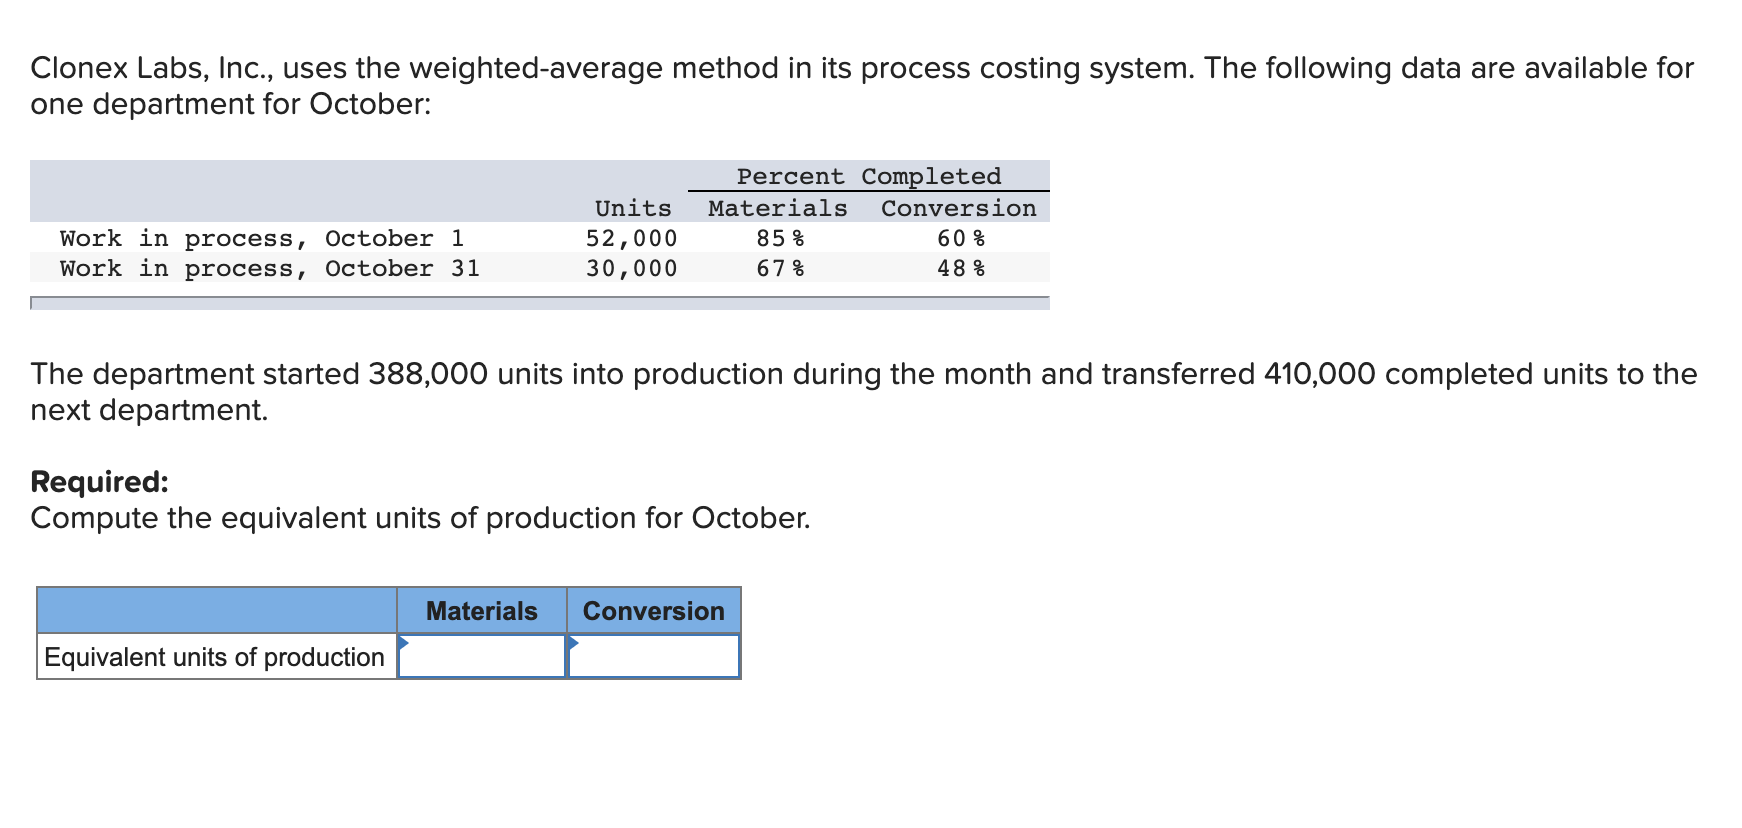Click the Units column header
The image size is (1742, 828).
632,207
